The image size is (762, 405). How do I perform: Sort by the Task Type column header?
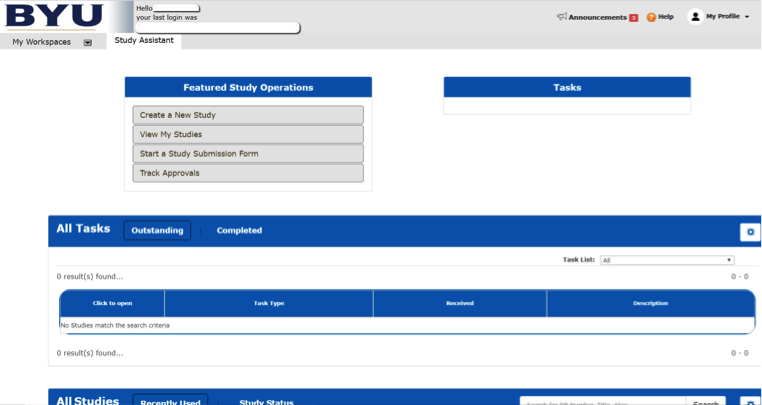(x=268, y=303)
